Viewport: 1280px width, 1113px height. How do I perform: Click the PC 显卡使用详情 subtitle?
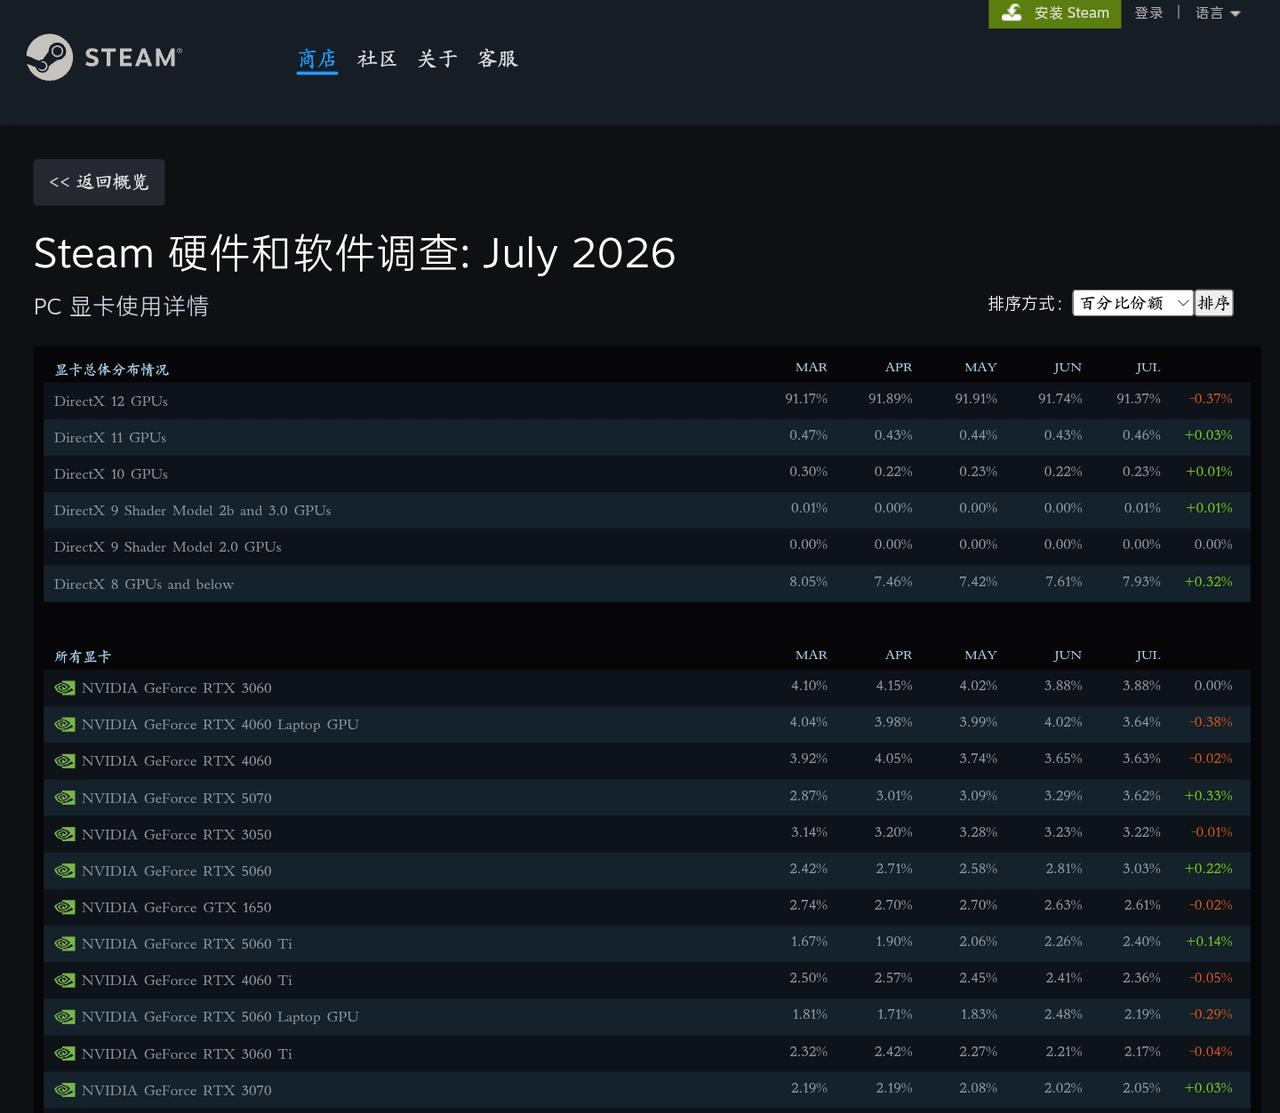121,306
